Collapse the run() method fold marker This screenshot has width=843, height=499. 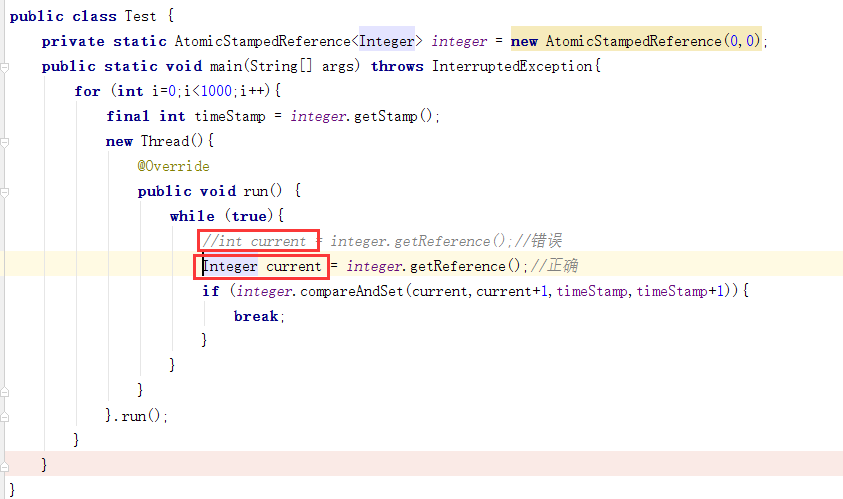[4, 192]
